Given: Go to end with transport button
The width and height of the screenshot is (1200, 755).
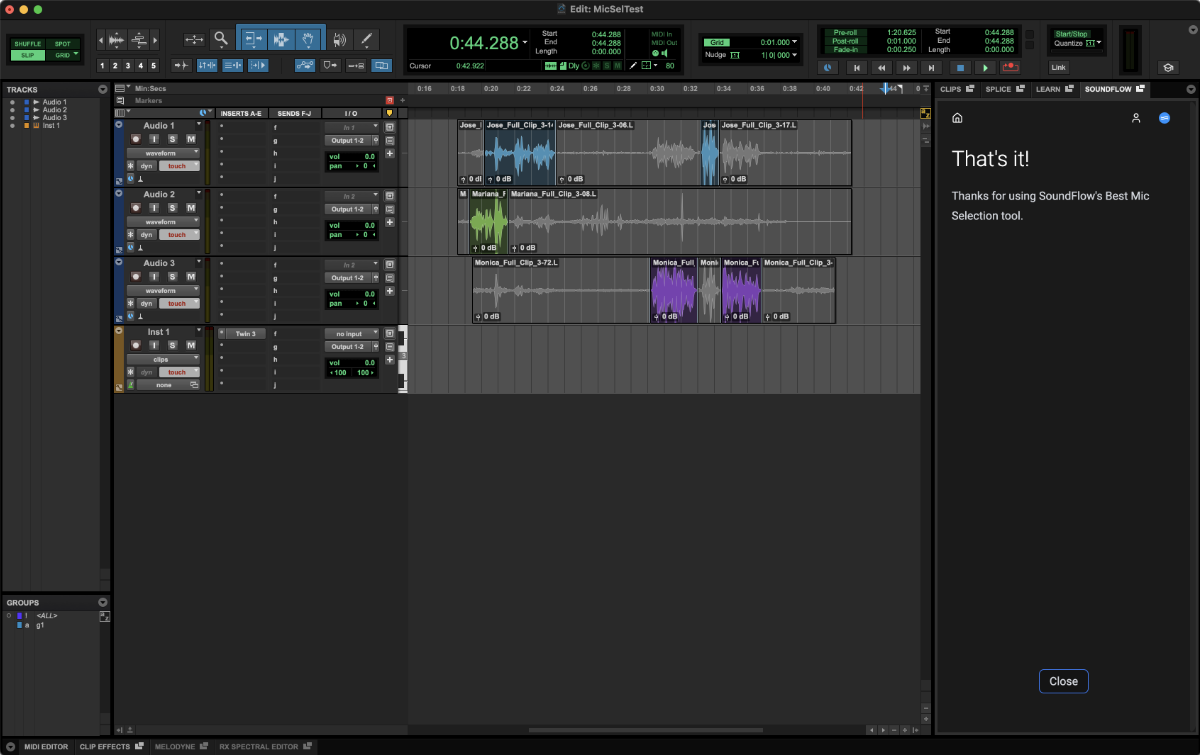Looking at the screenshot, I should (931, 67).
